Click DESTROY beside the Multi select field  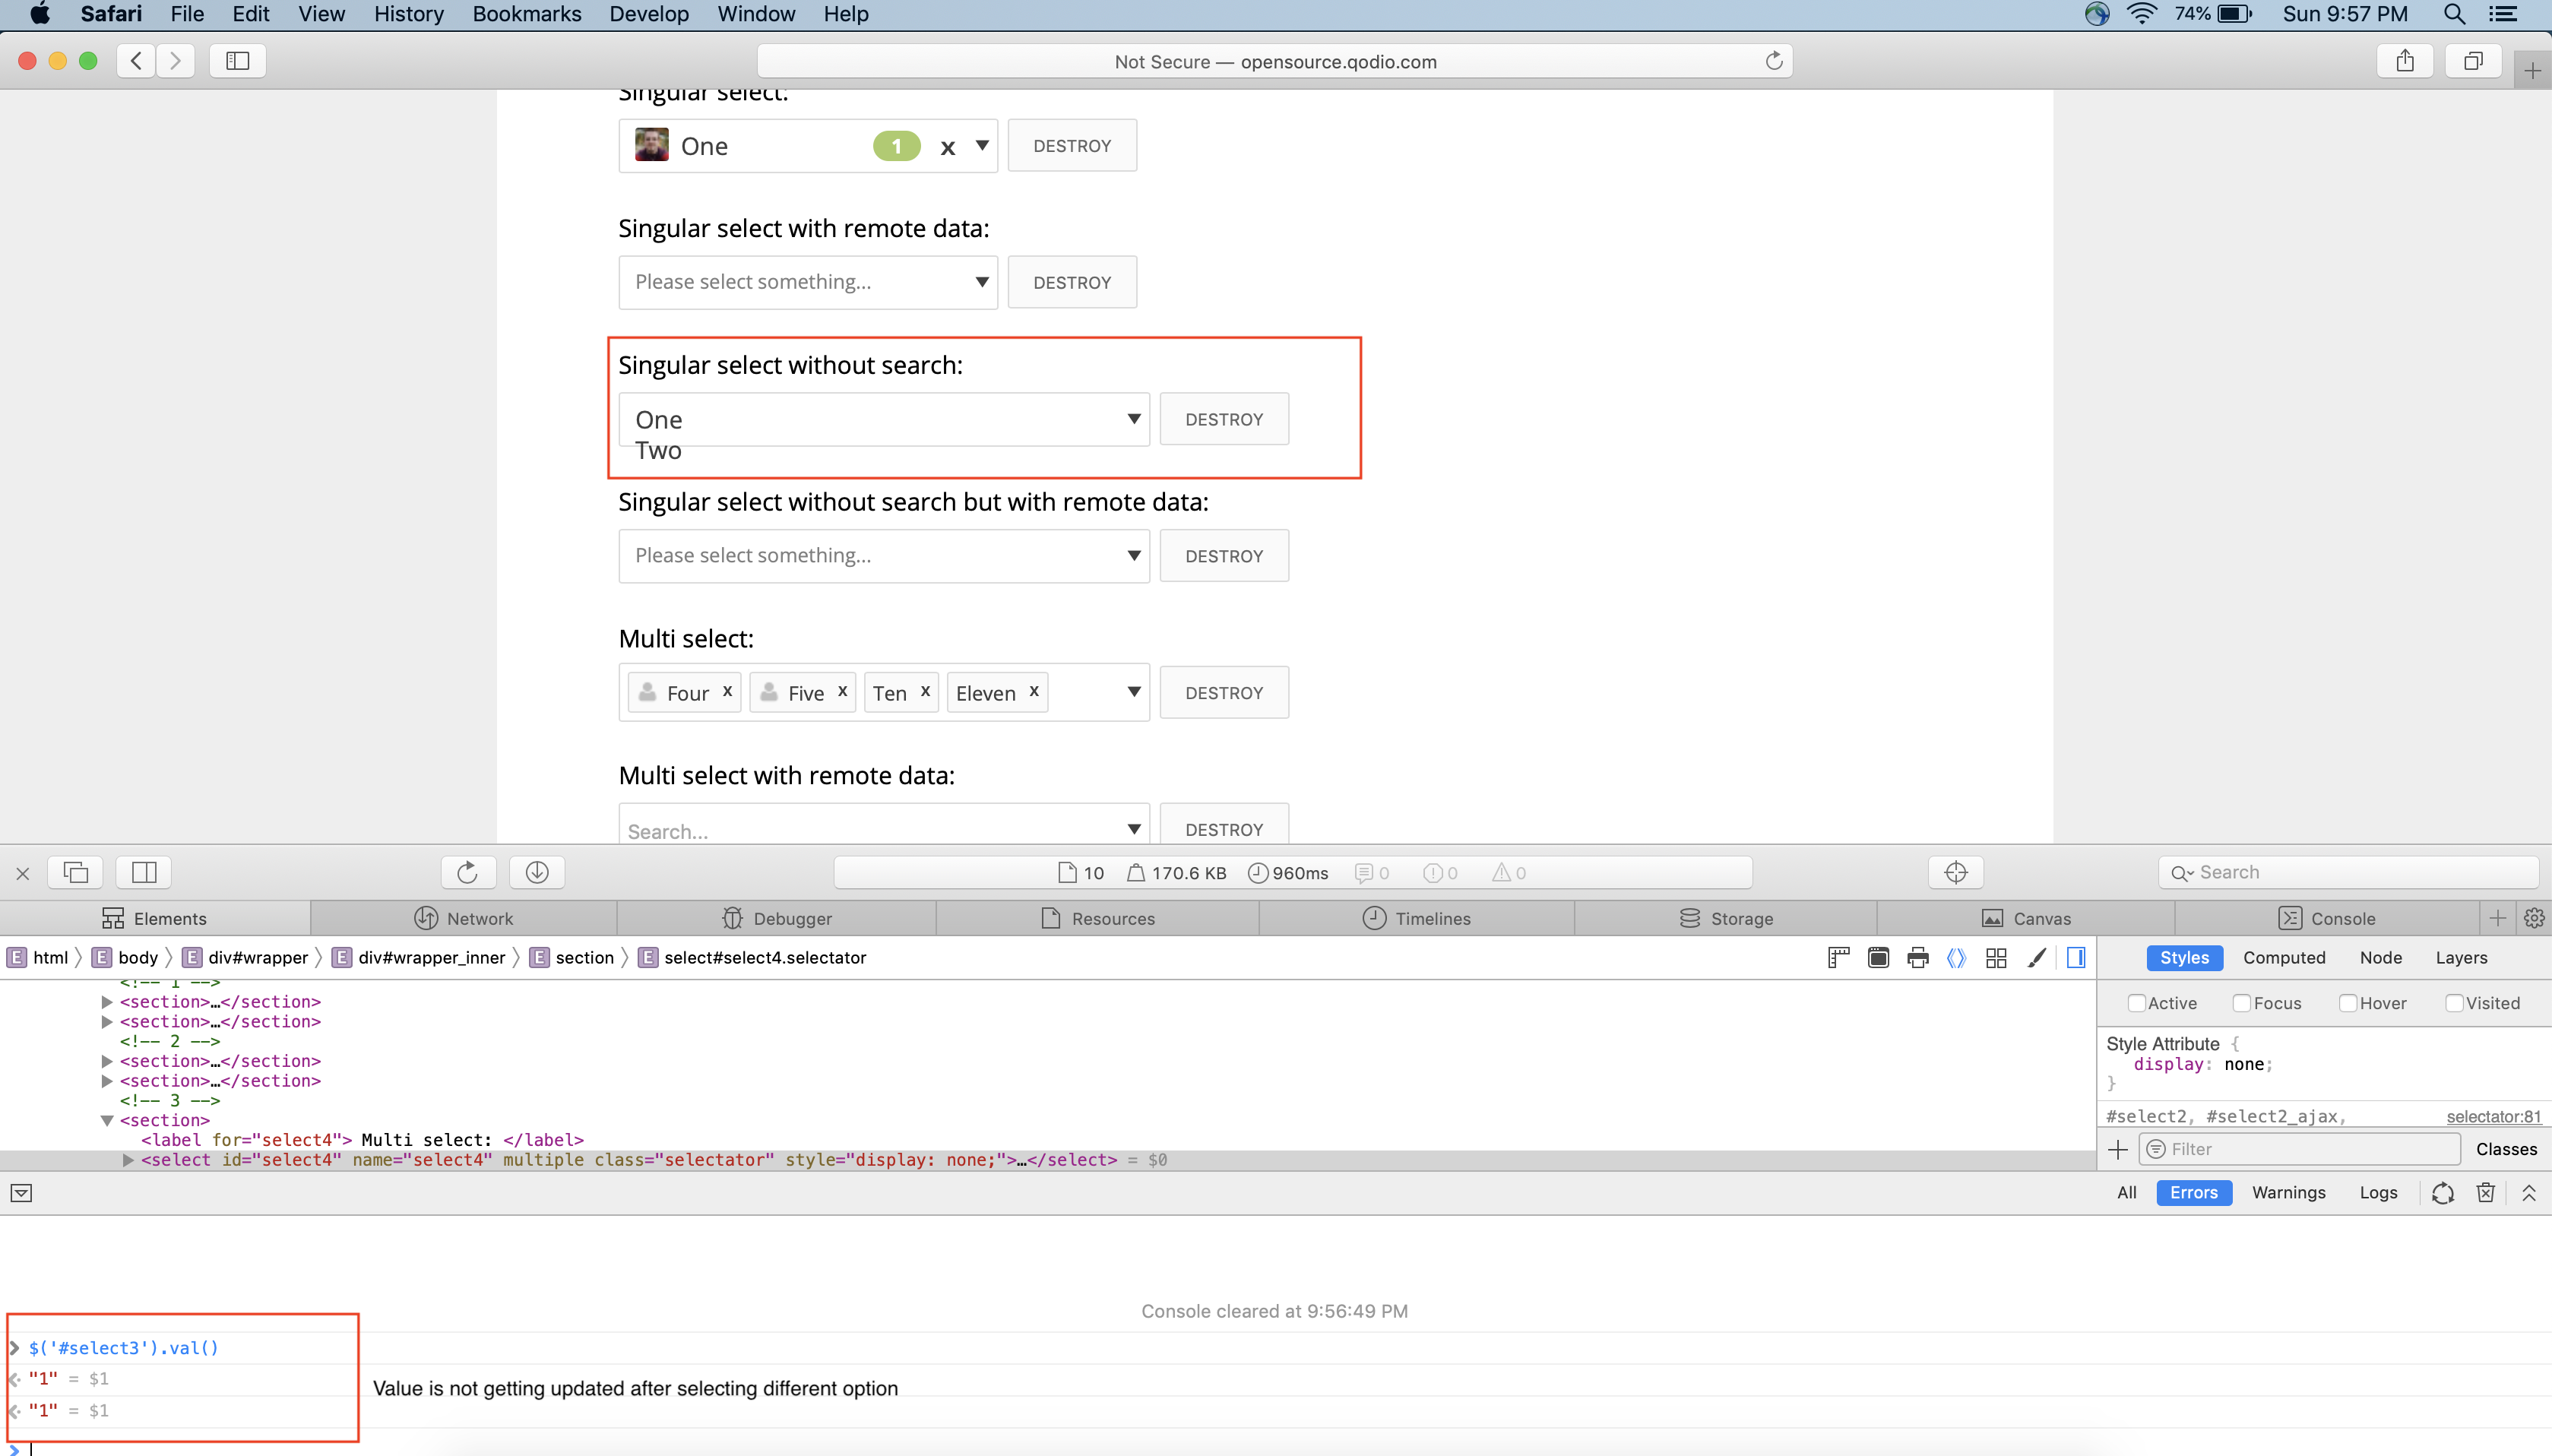point(1223,693)
